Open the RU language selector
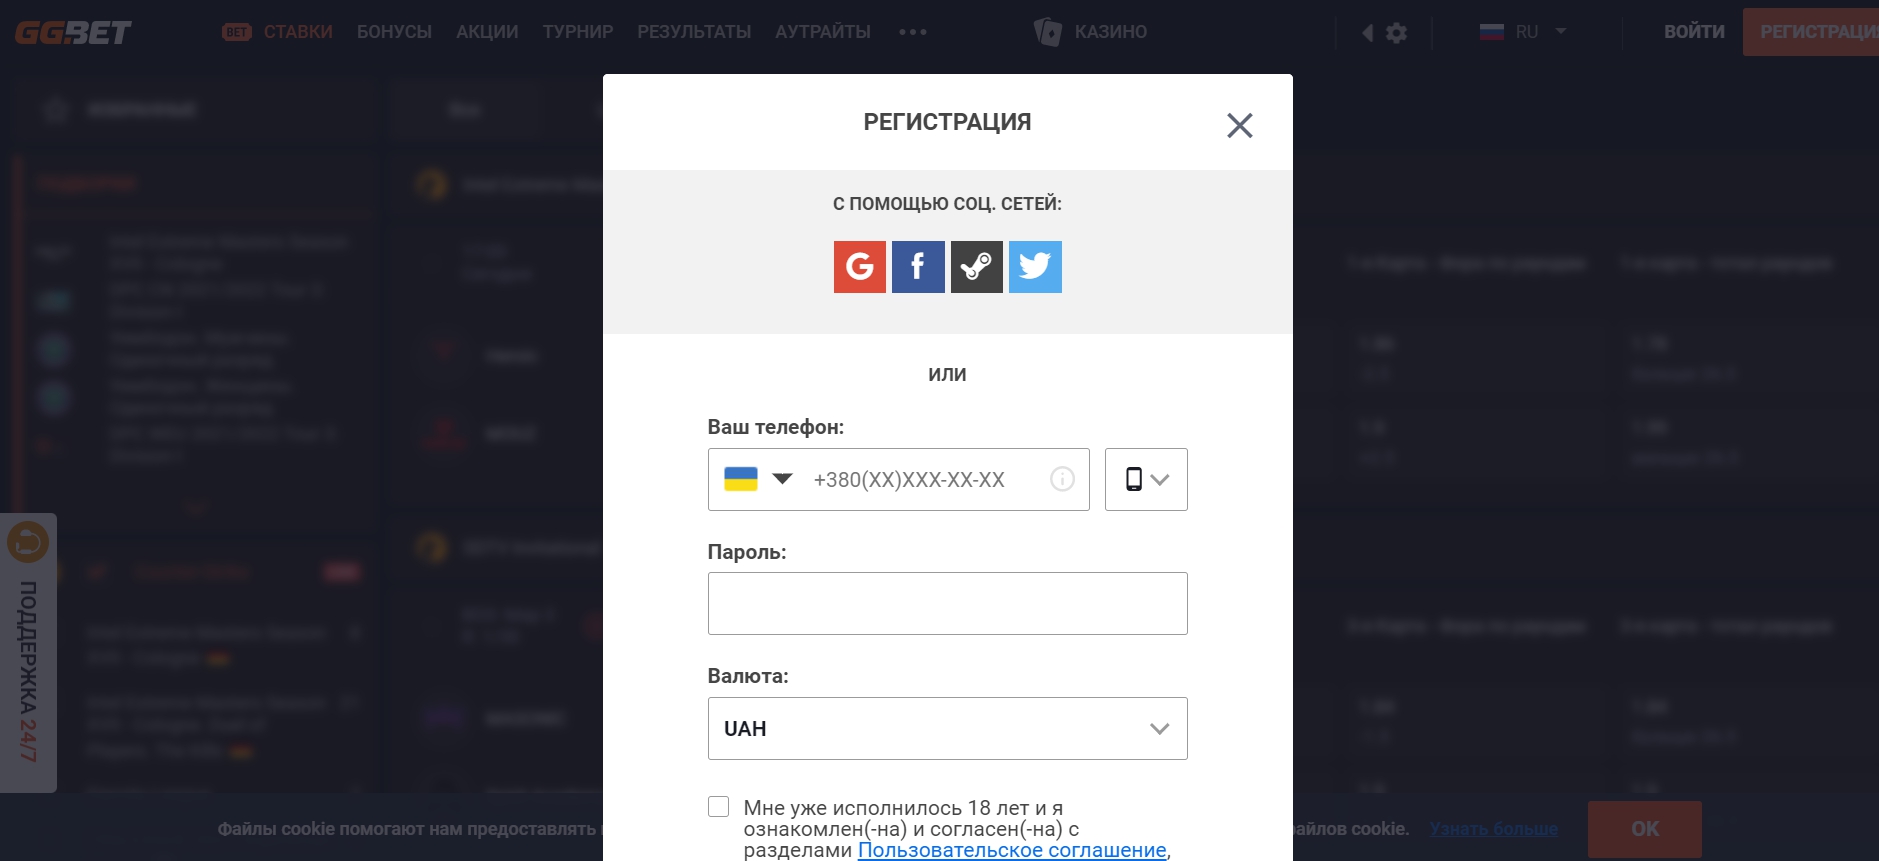This screenshot has height=861, width=1879. (x=1523, y=32)
